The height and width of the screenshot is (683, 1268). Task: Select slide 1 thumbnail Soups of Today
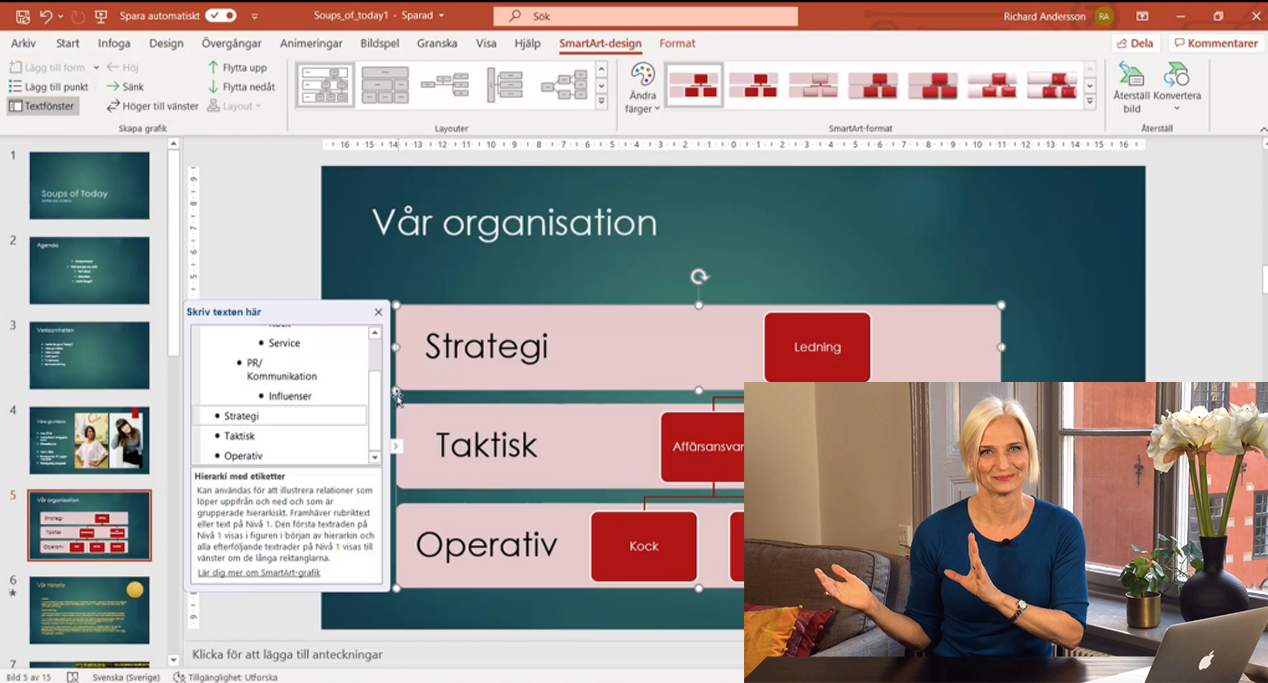[89, 185]
